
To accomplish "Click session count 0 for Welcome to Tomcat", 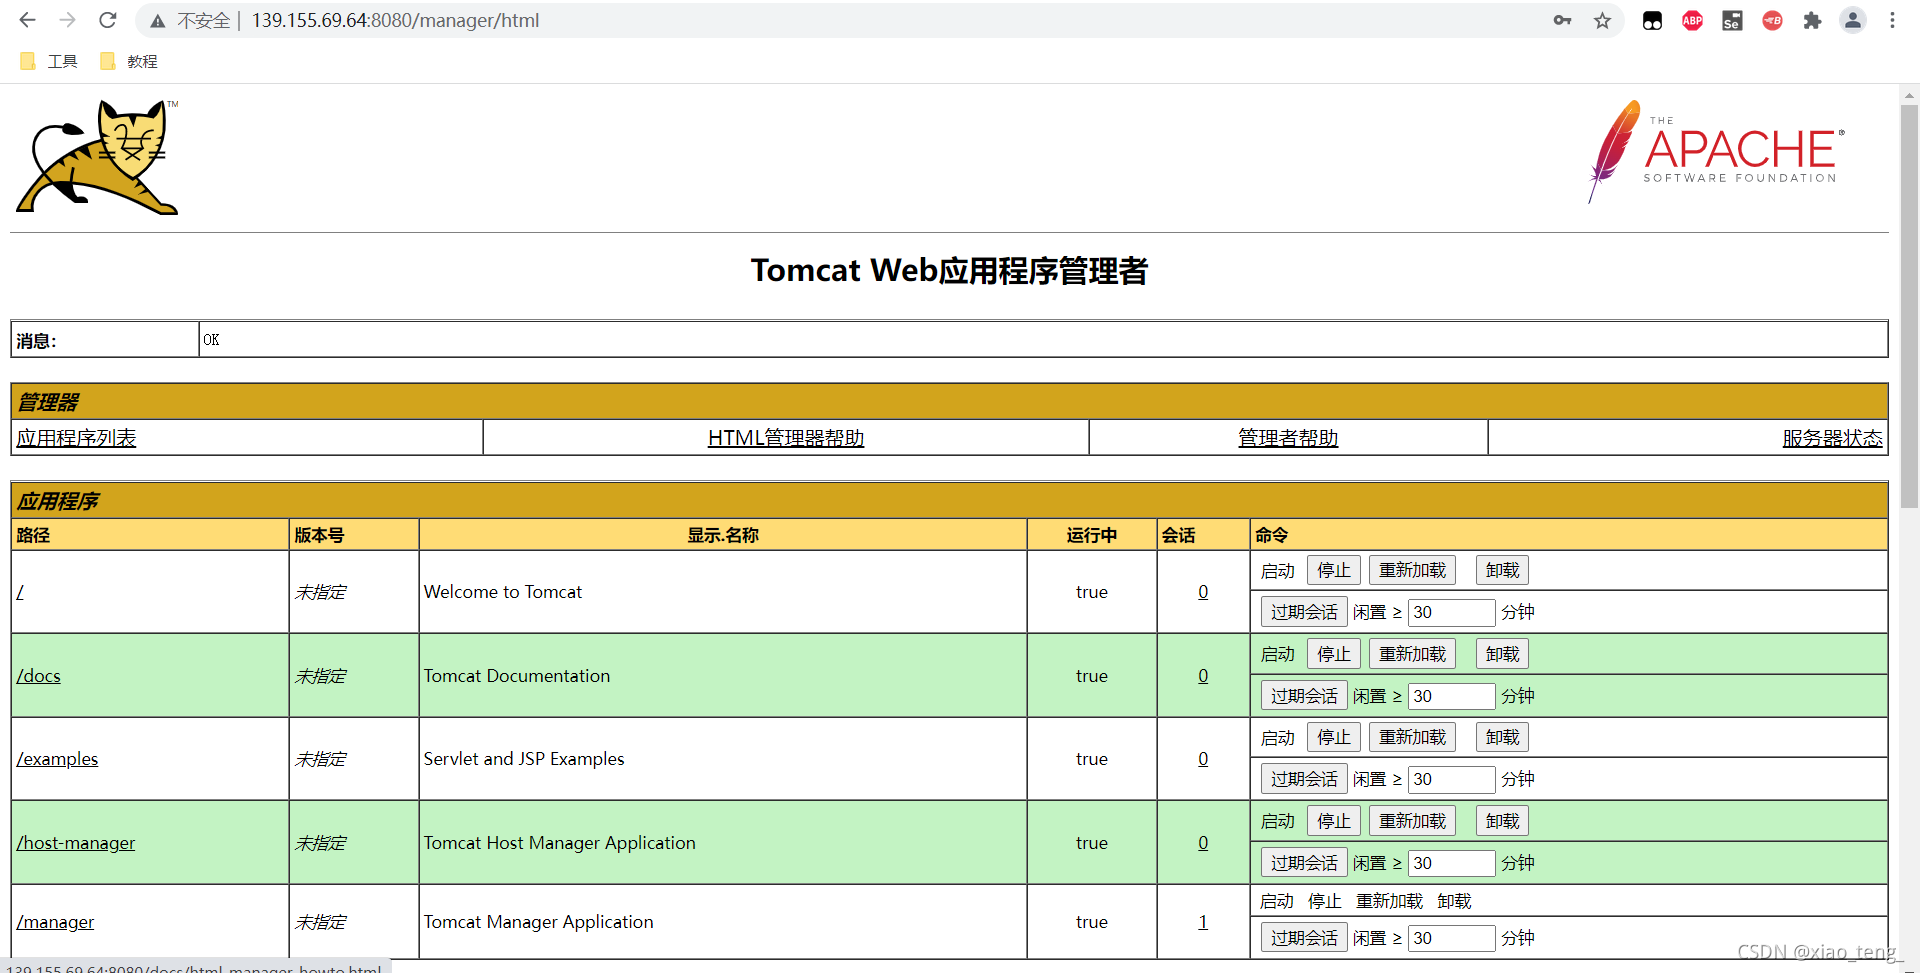I will [1203, 592].
